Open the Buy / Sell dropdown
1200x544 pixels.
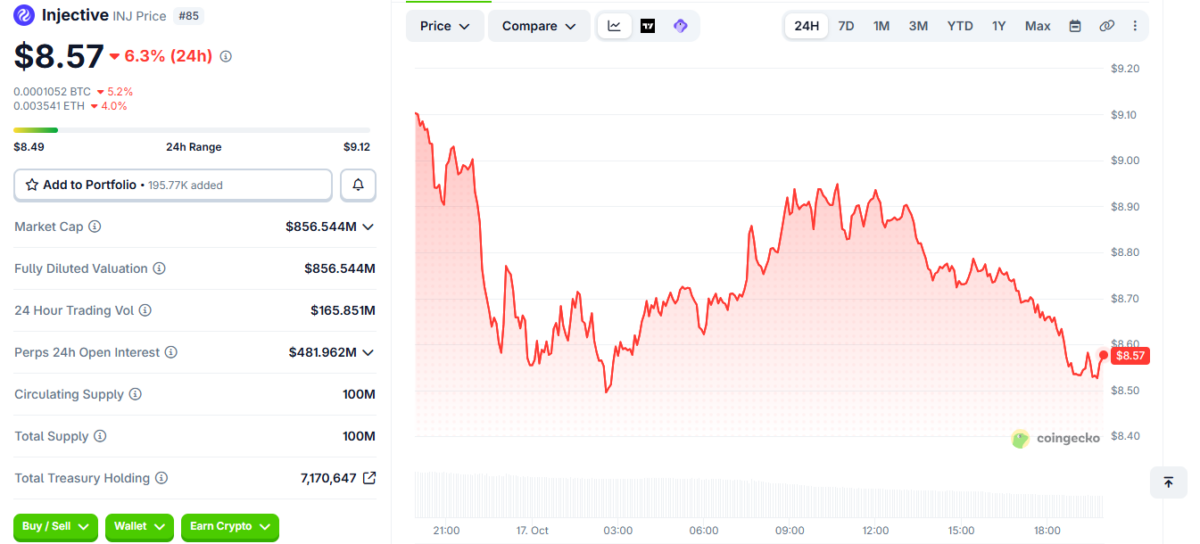pos(55,527)
